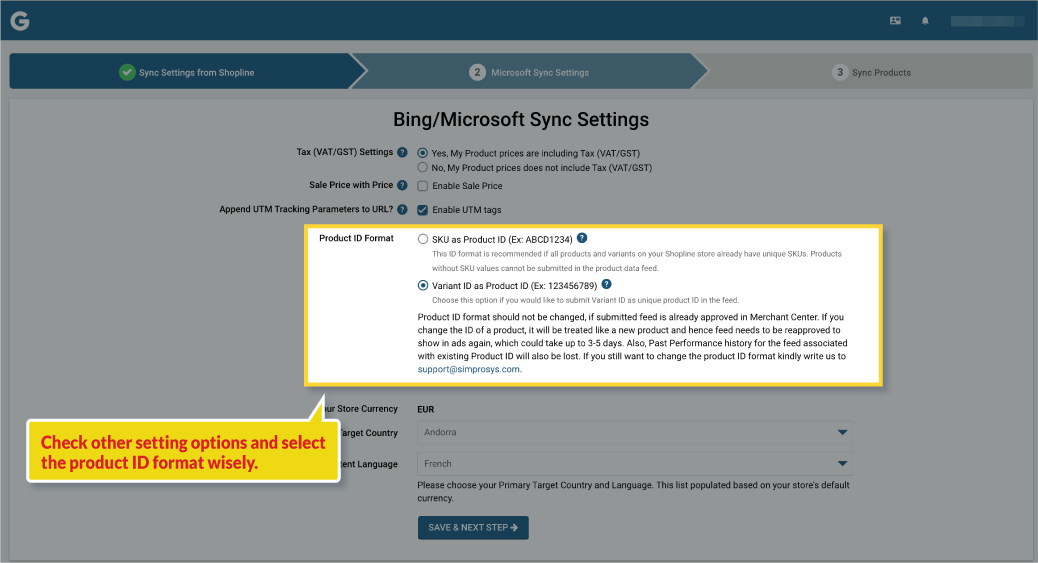Image resolution: width=1038 pixels, height=563 pixels.
Task: Click the help icon beside Append UTM Tracking Parameters
Action: (x=402, y=209)
